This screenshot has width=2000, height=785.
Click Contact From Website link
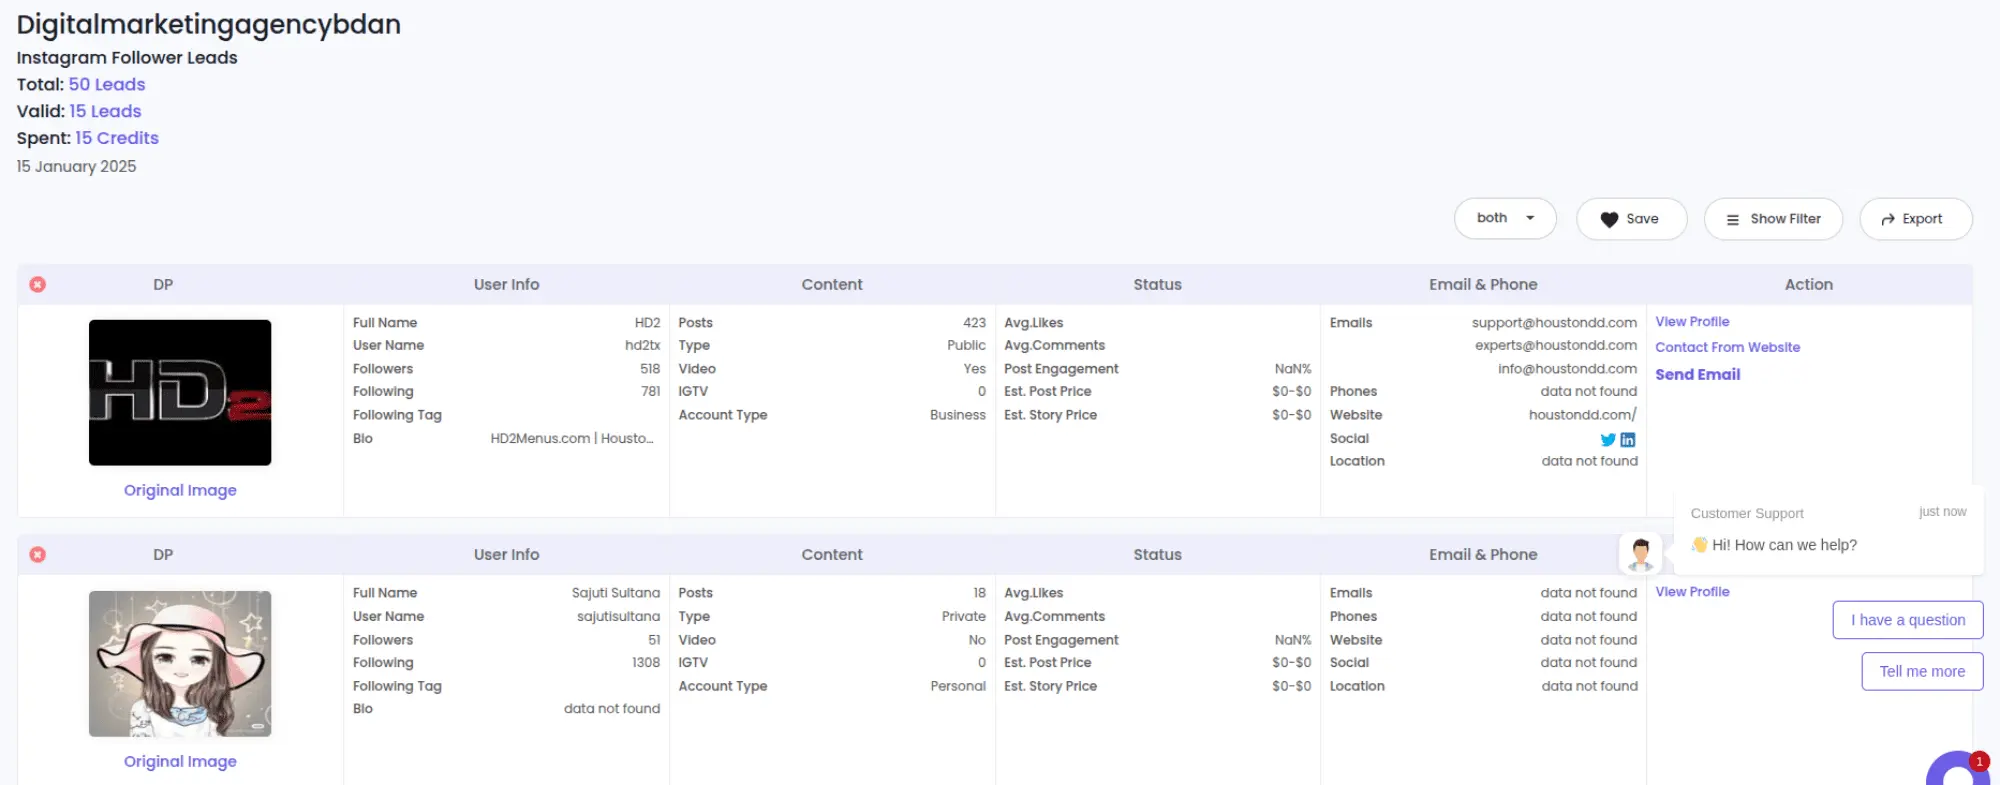click(x=1727, y=348)
